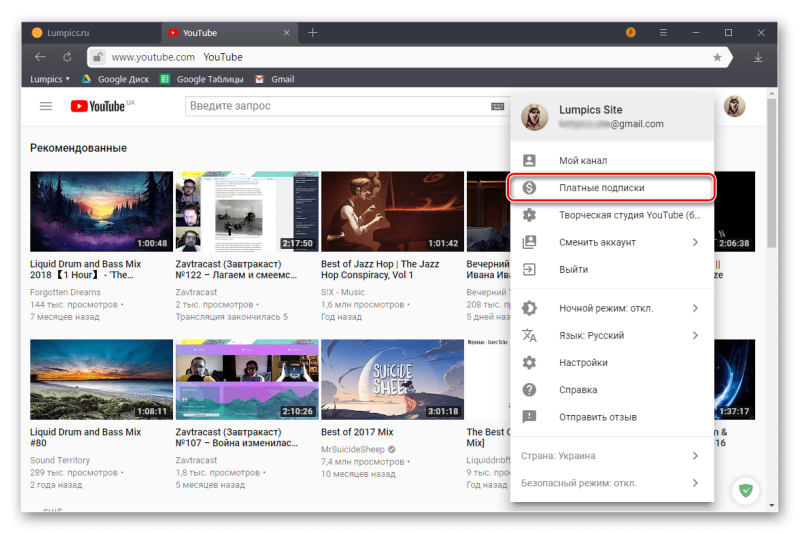Open Google Диск bookmark
Screen dimensions: 800x534
[116, 79]
